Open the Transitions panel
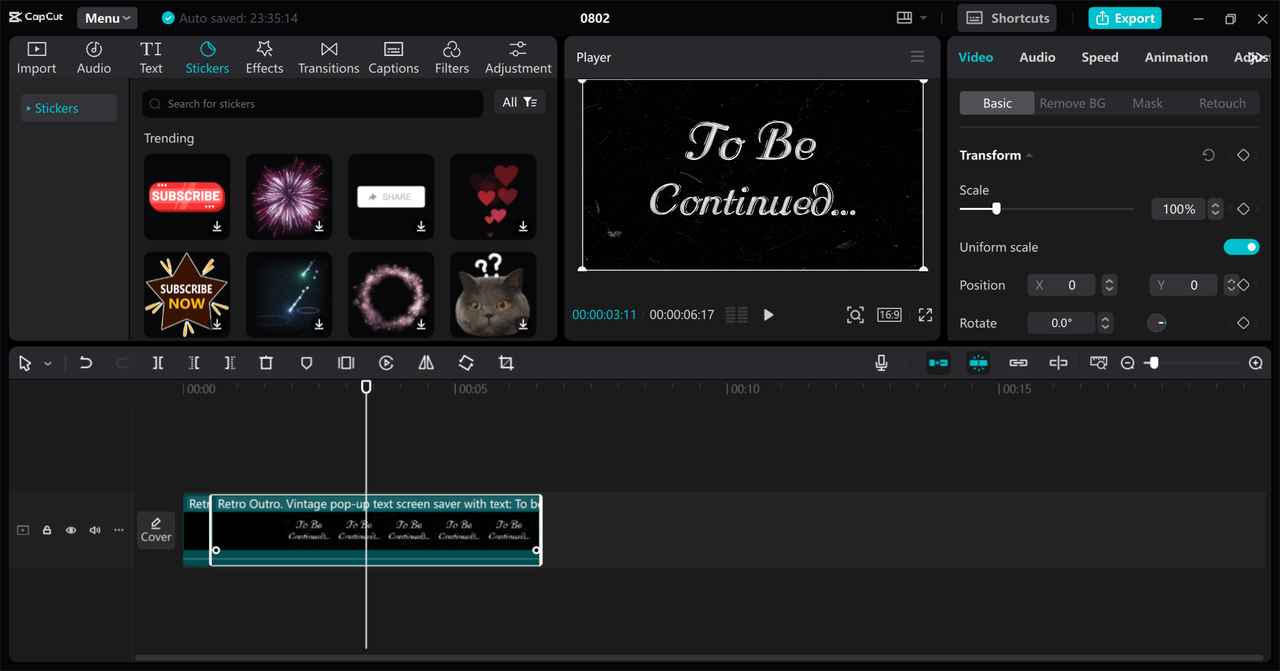 pos(328,58)
